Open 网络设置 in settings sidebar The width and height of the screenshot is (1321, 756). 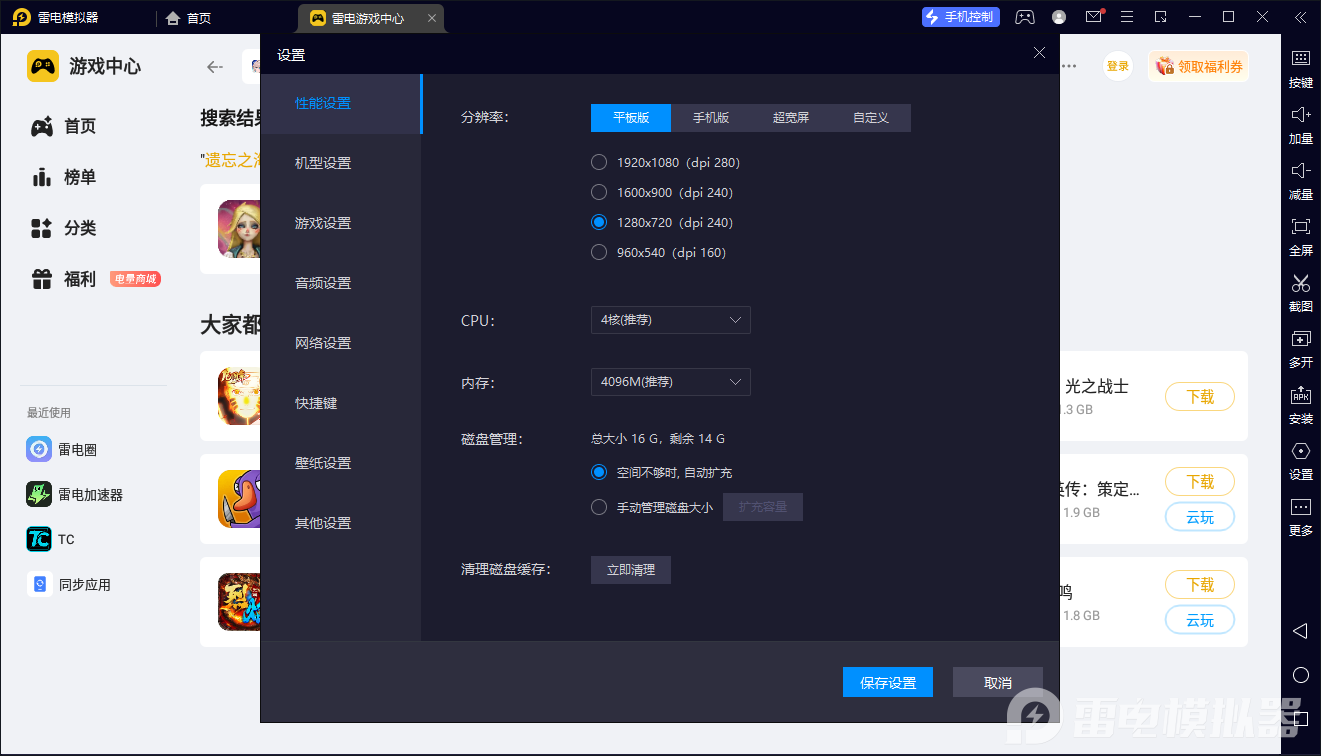click(323, 343)
